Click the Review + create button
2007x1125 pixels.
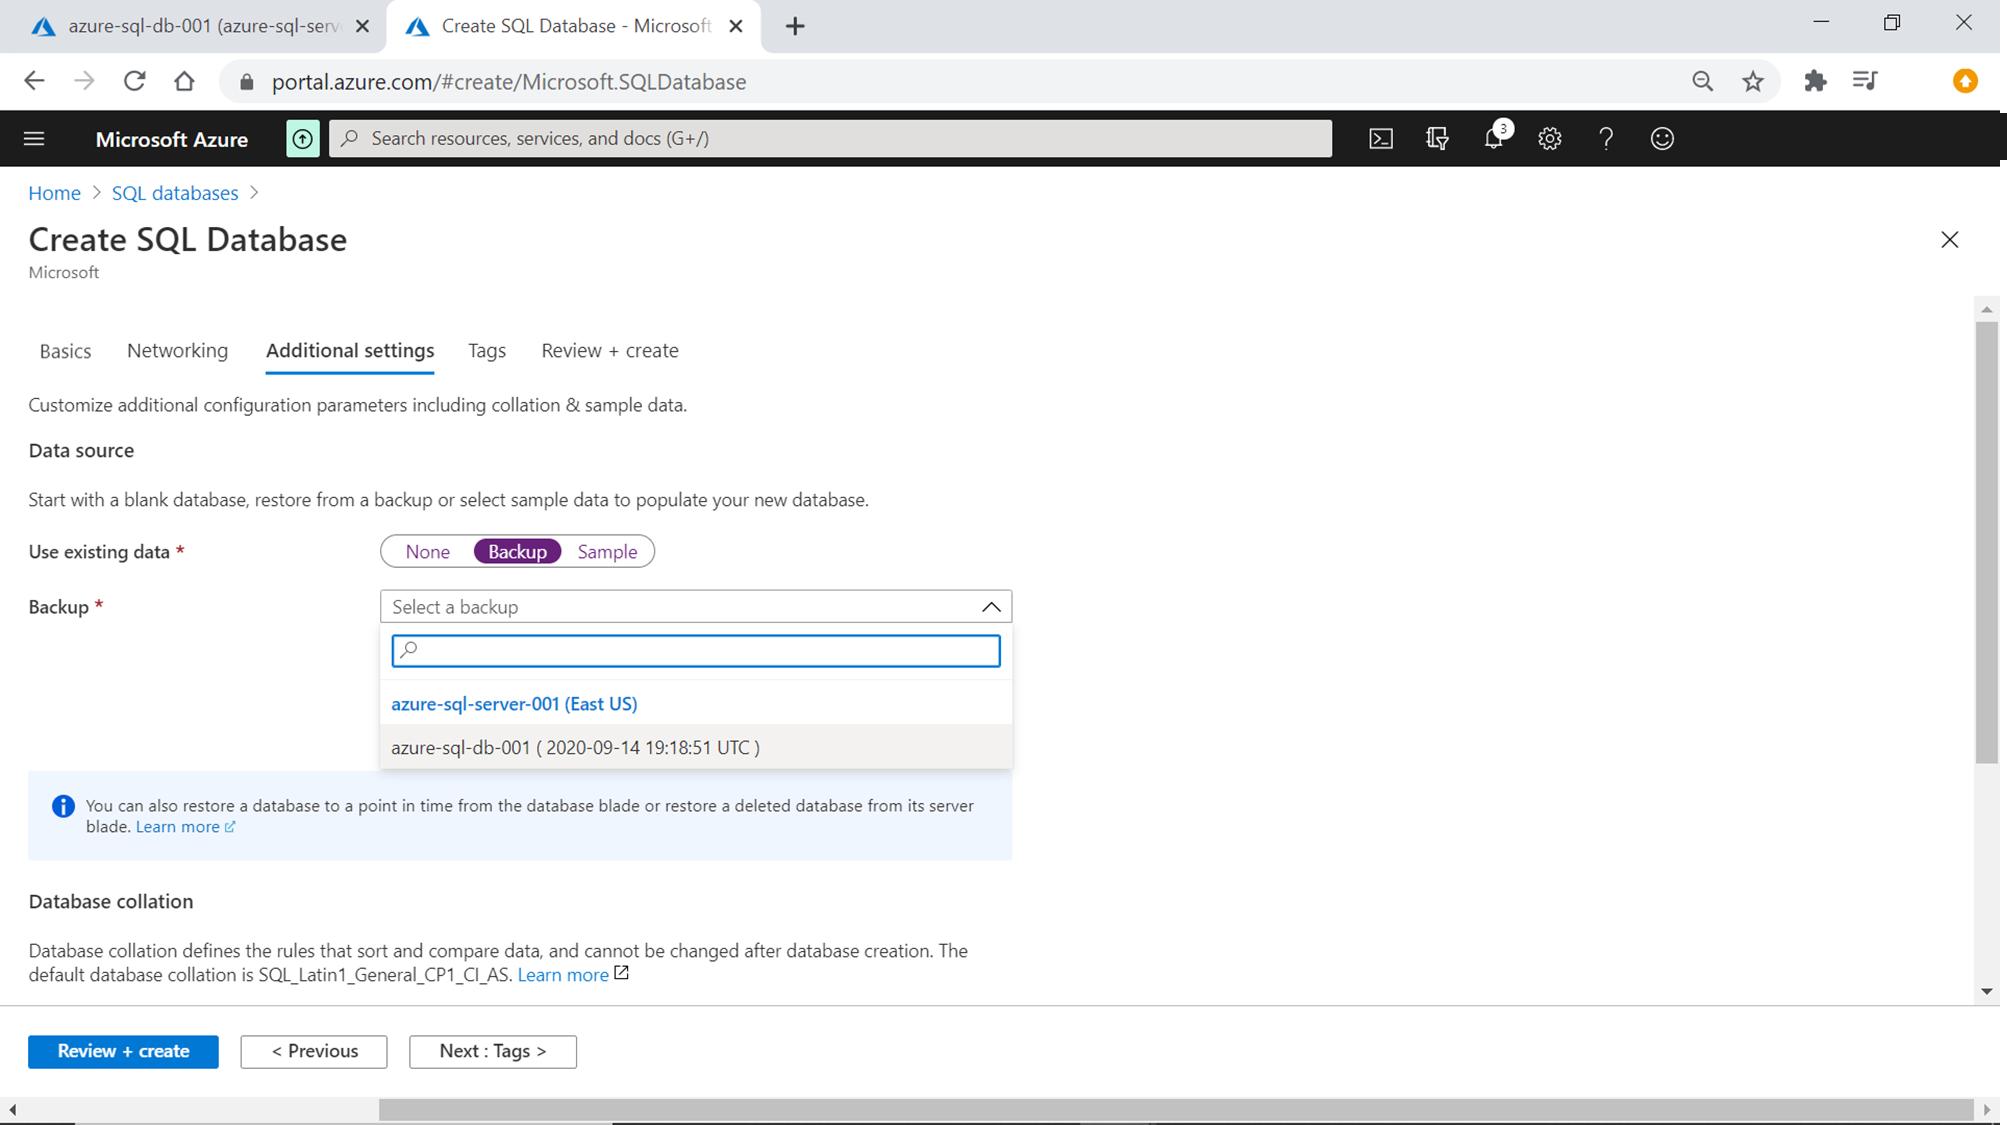[x=123, y=1051]
